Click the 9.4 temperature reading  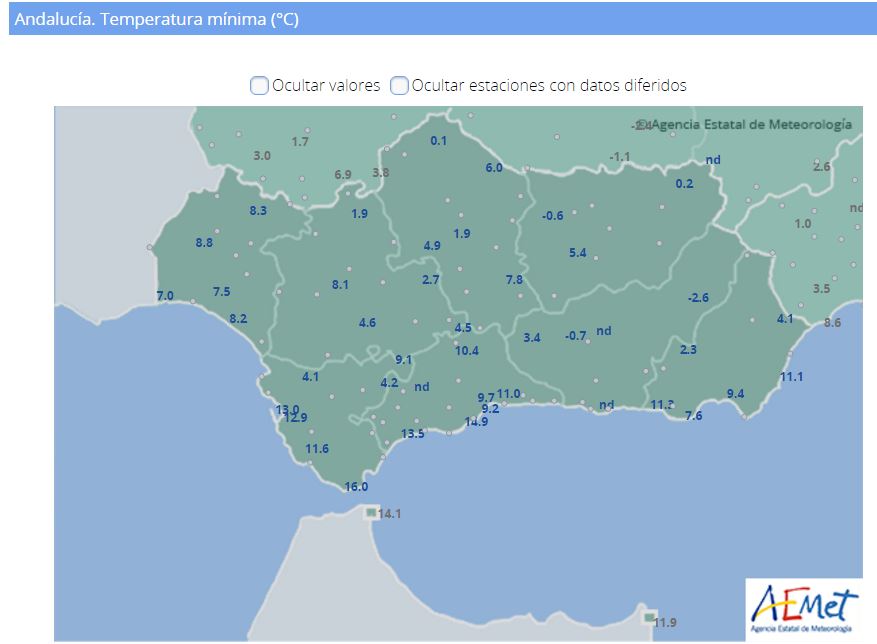click(x=735, y=394)
